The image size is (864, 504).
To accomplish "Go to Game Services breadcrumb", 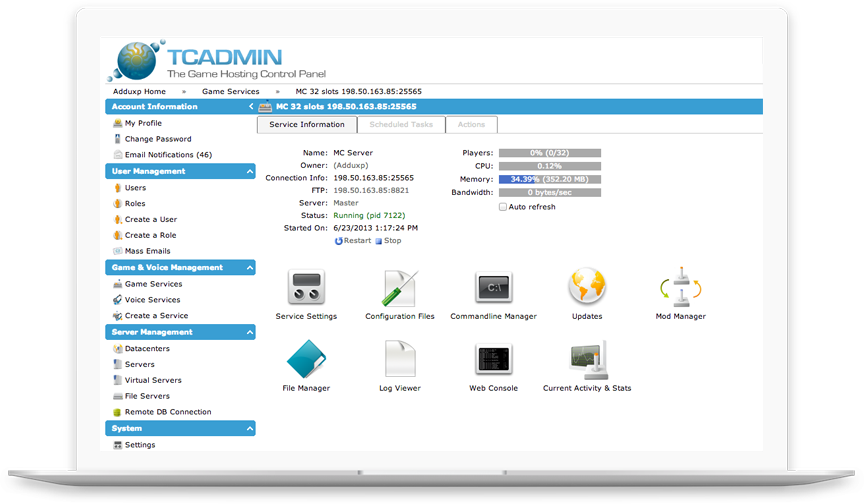I will click(x=230, y=91).
